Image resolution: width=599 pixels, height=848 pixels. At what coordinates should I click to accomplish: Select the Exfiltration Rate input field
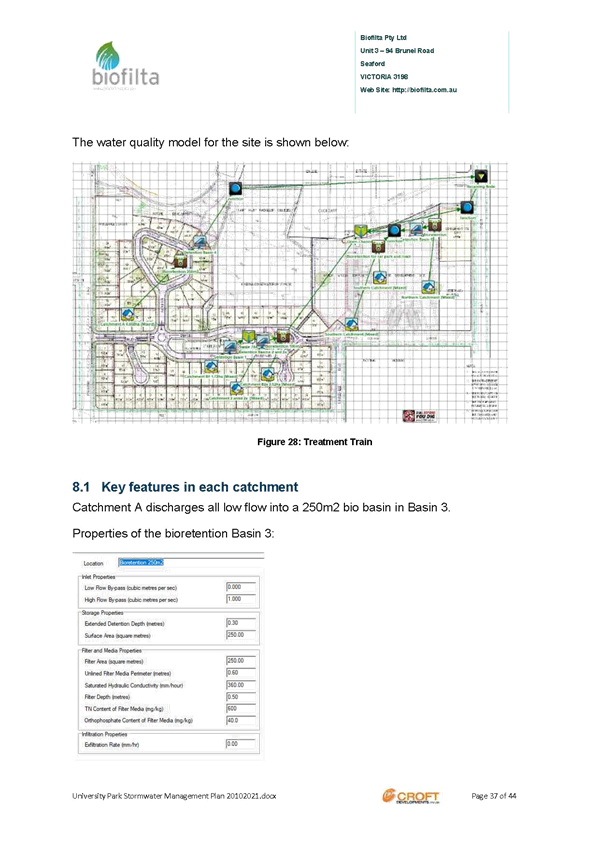point(241,744)
